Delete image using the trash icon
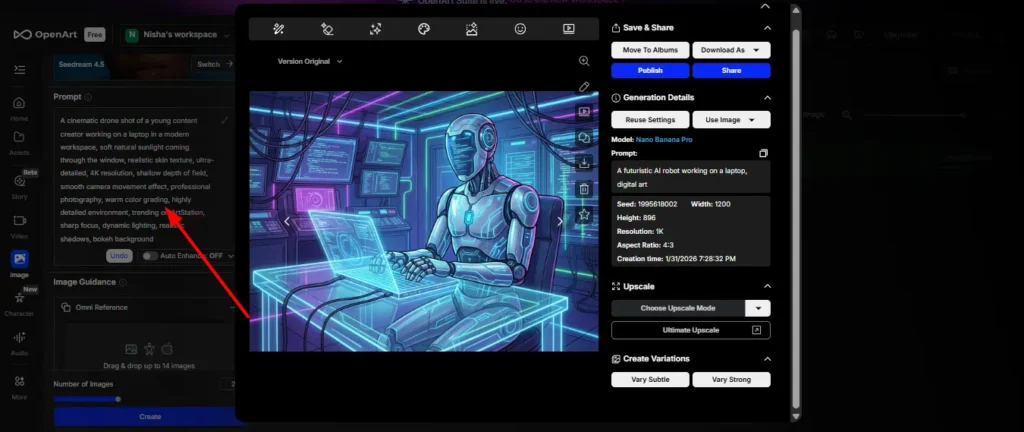The height and width of the screenshot is (432, 1024). click(584, 189)
